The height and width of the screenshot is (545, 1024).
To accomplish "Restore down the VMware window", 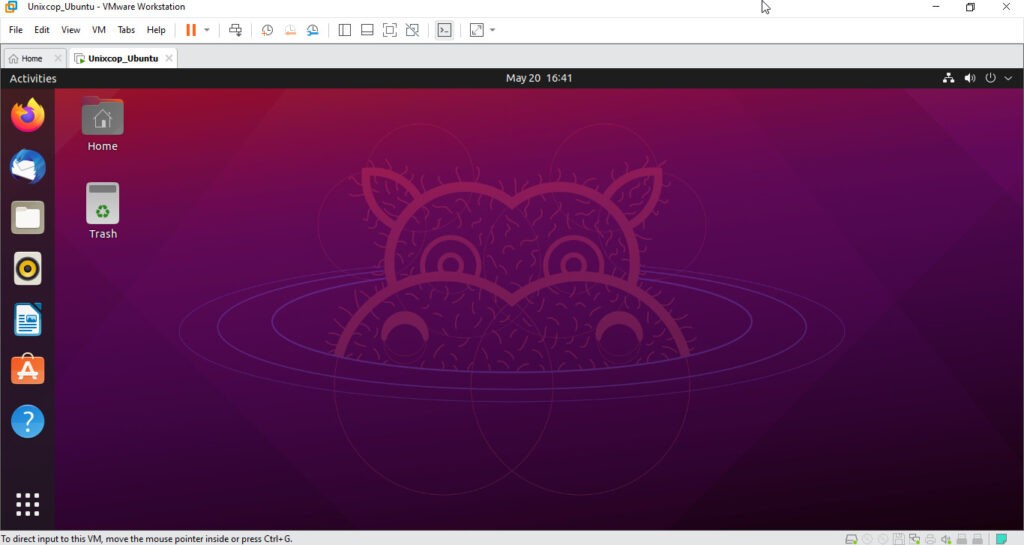I will click(x=970, y=7).
